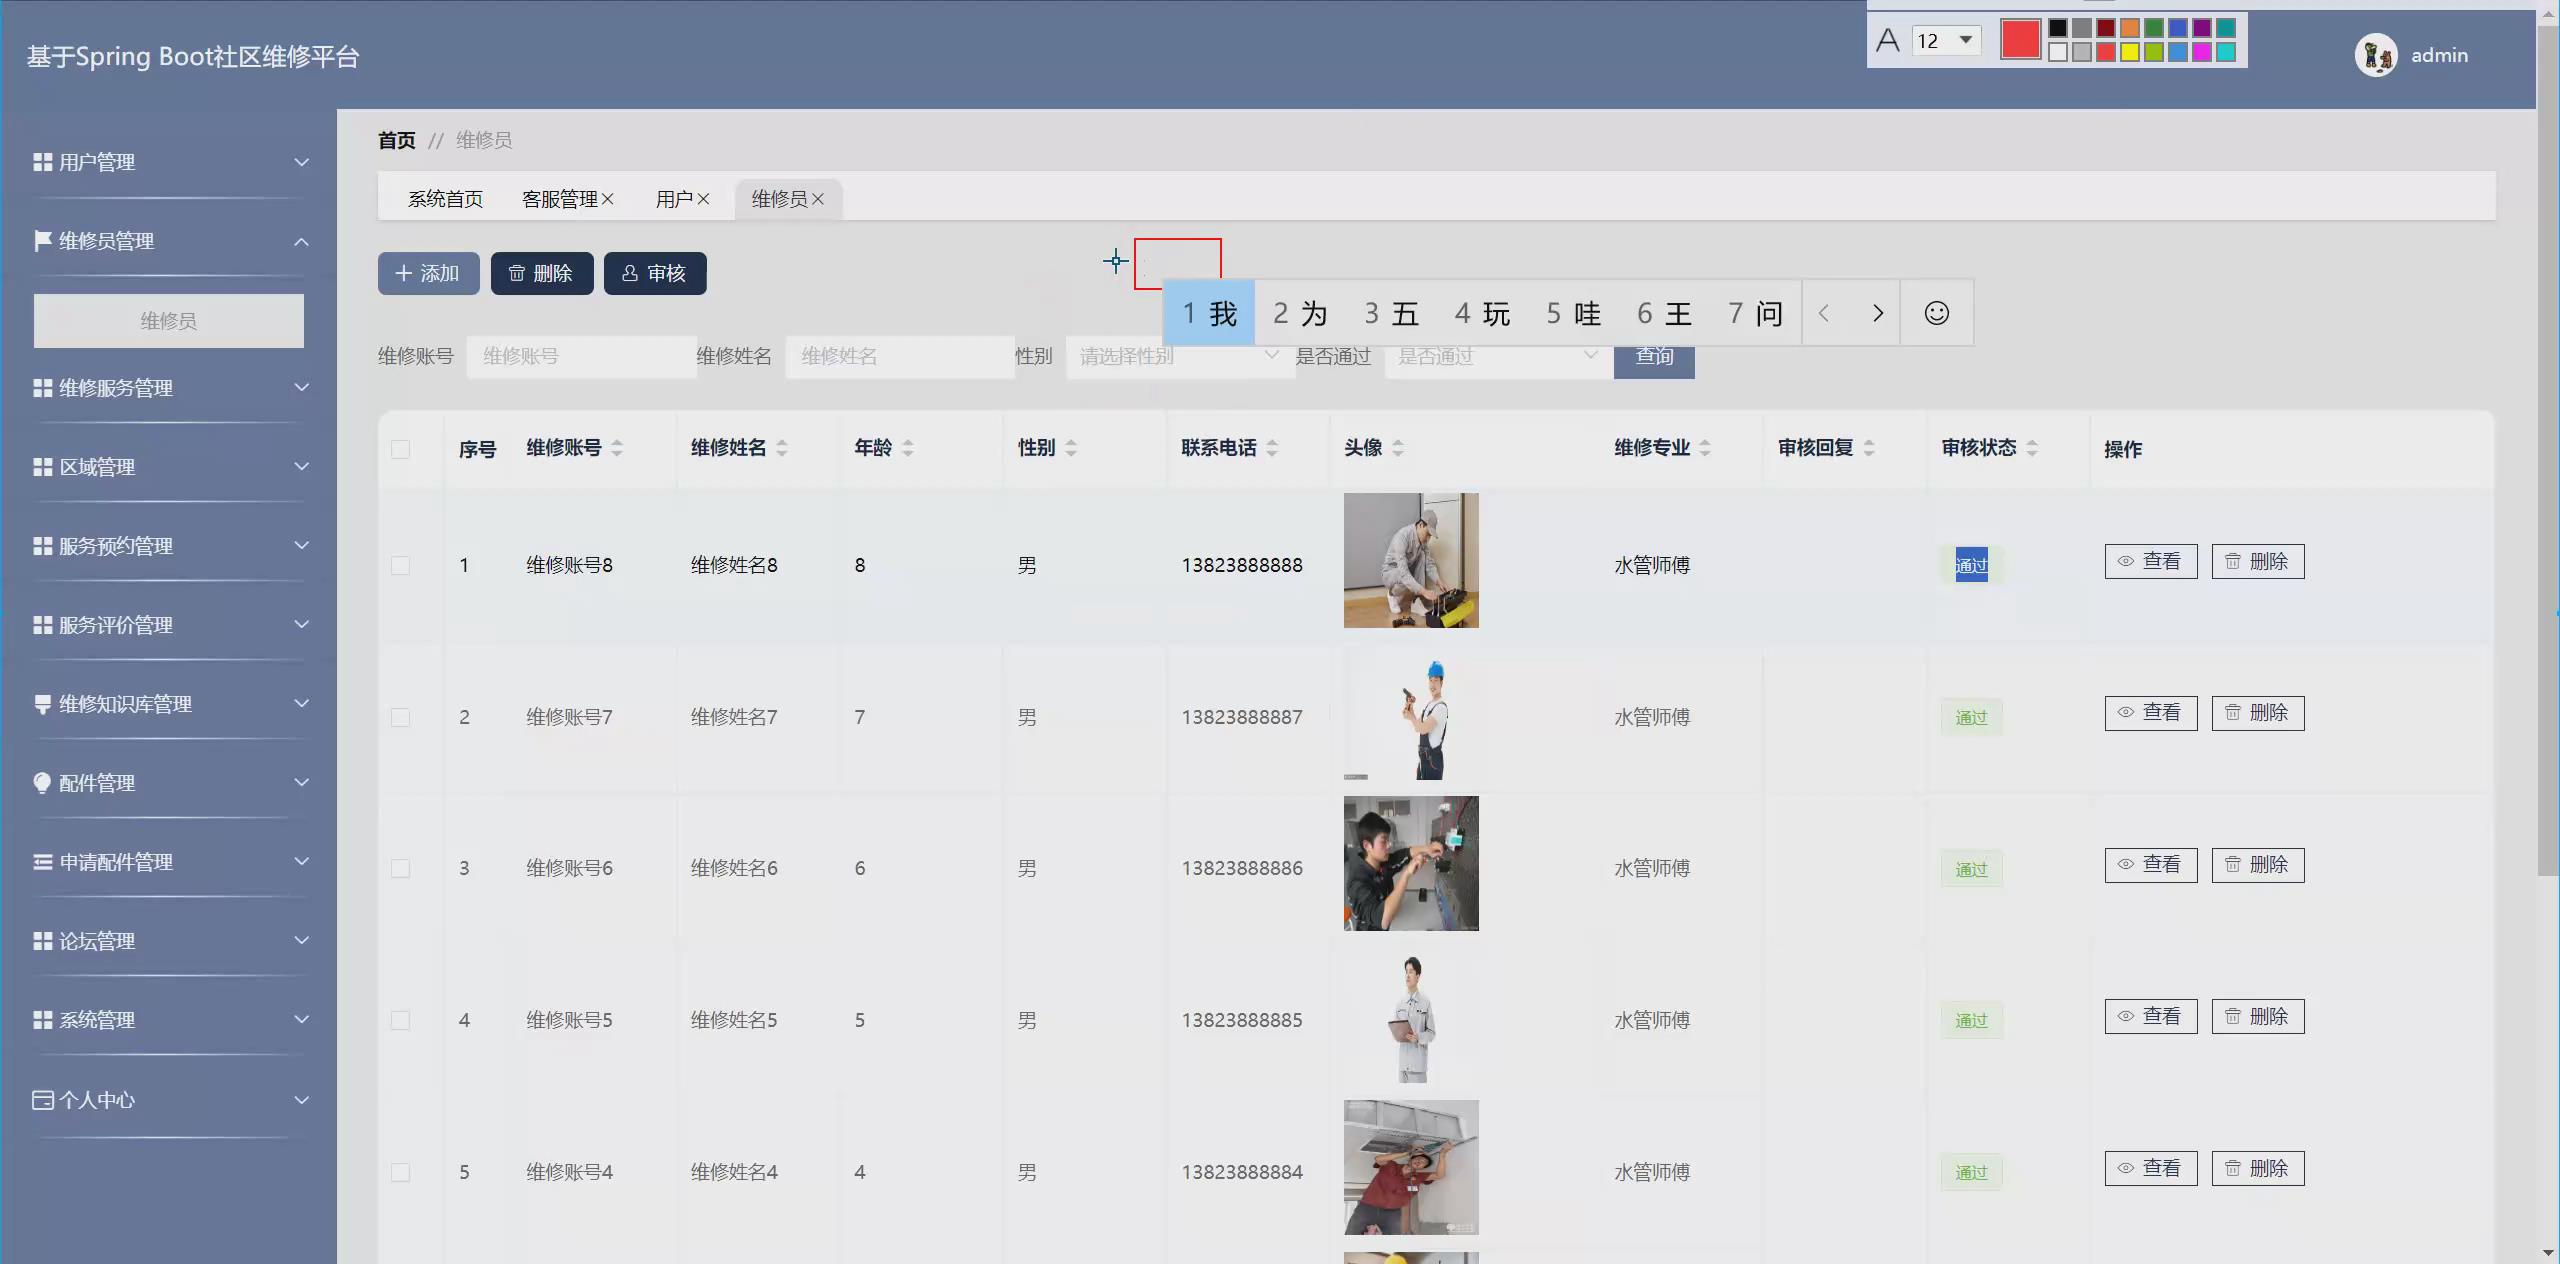Click 查看 for 维修账号7 row

pyautogui.click(x=2150, y=713)
